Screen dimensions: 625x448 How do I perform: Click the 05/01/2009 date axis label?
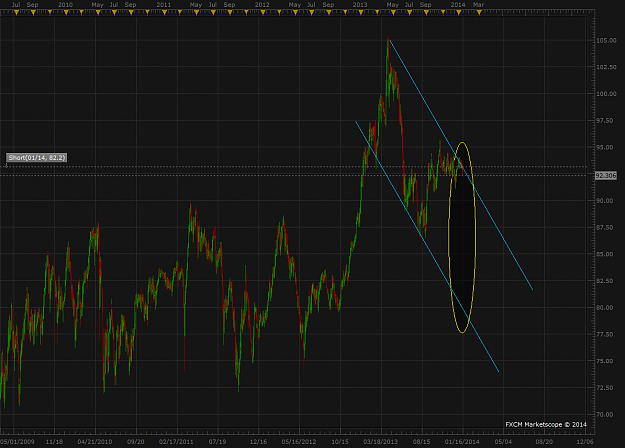17,442
